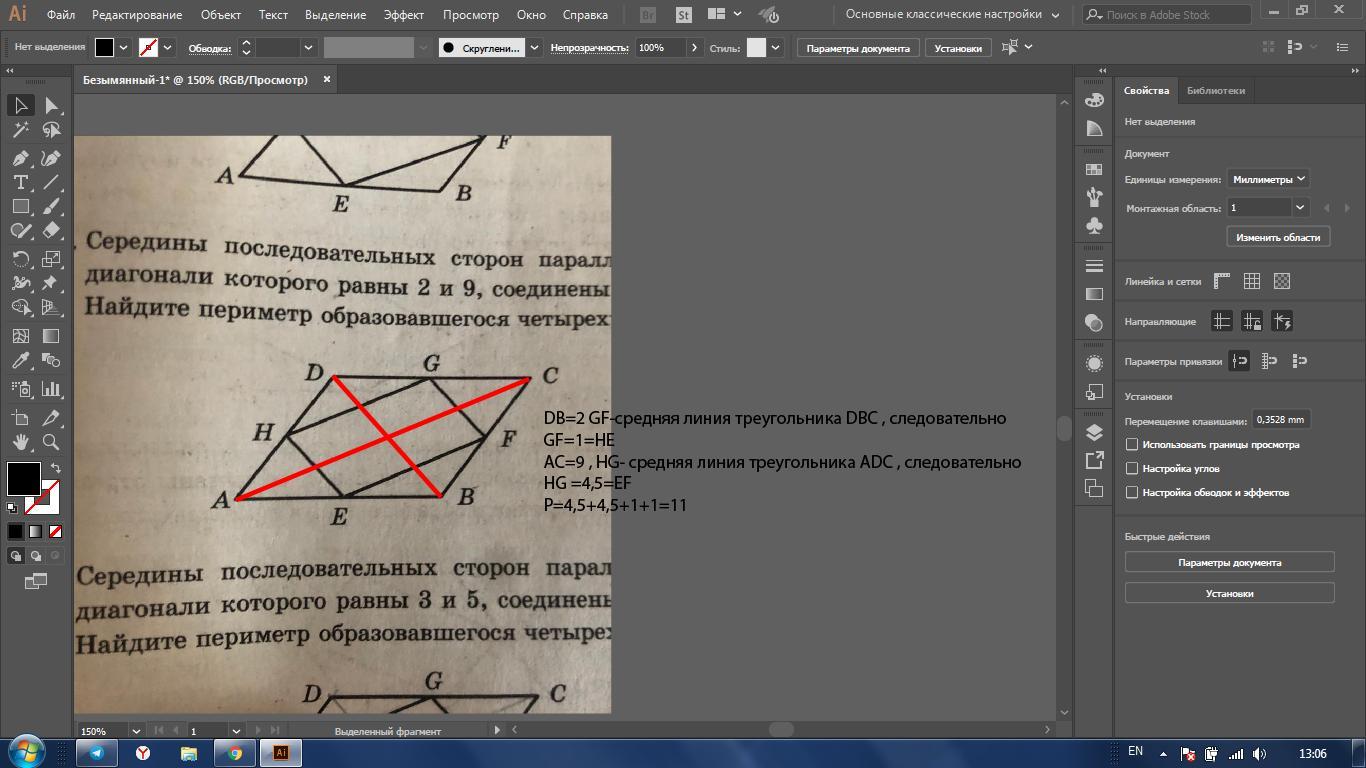Viewport: 1366px width, 768px height.
Task: Click 'Параметры документа' in Быстрые действия
Action: 1230,562
